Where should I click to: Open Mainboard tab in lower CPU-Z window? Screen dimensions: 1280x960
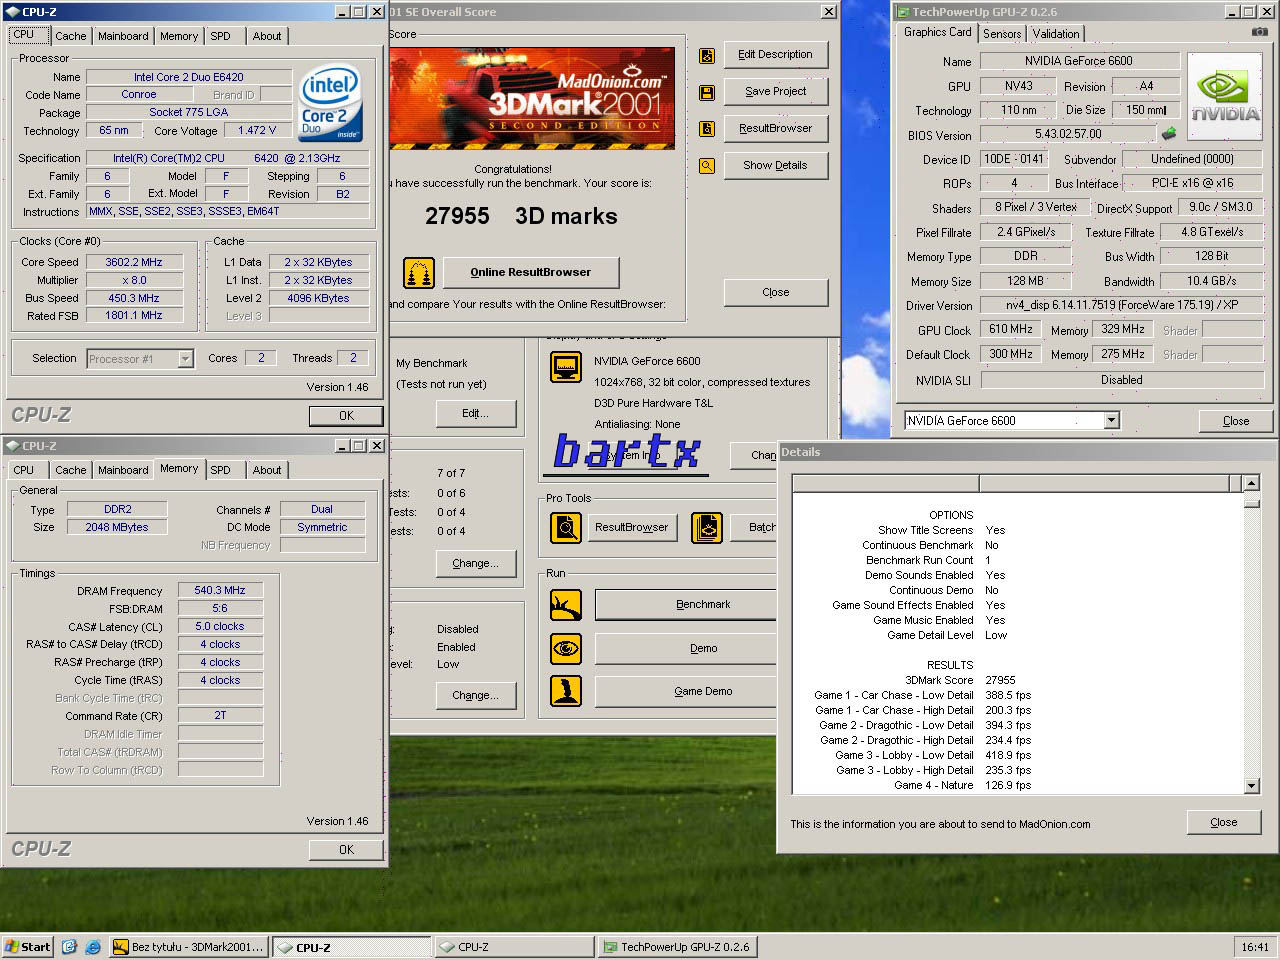(x=123, y=470)
